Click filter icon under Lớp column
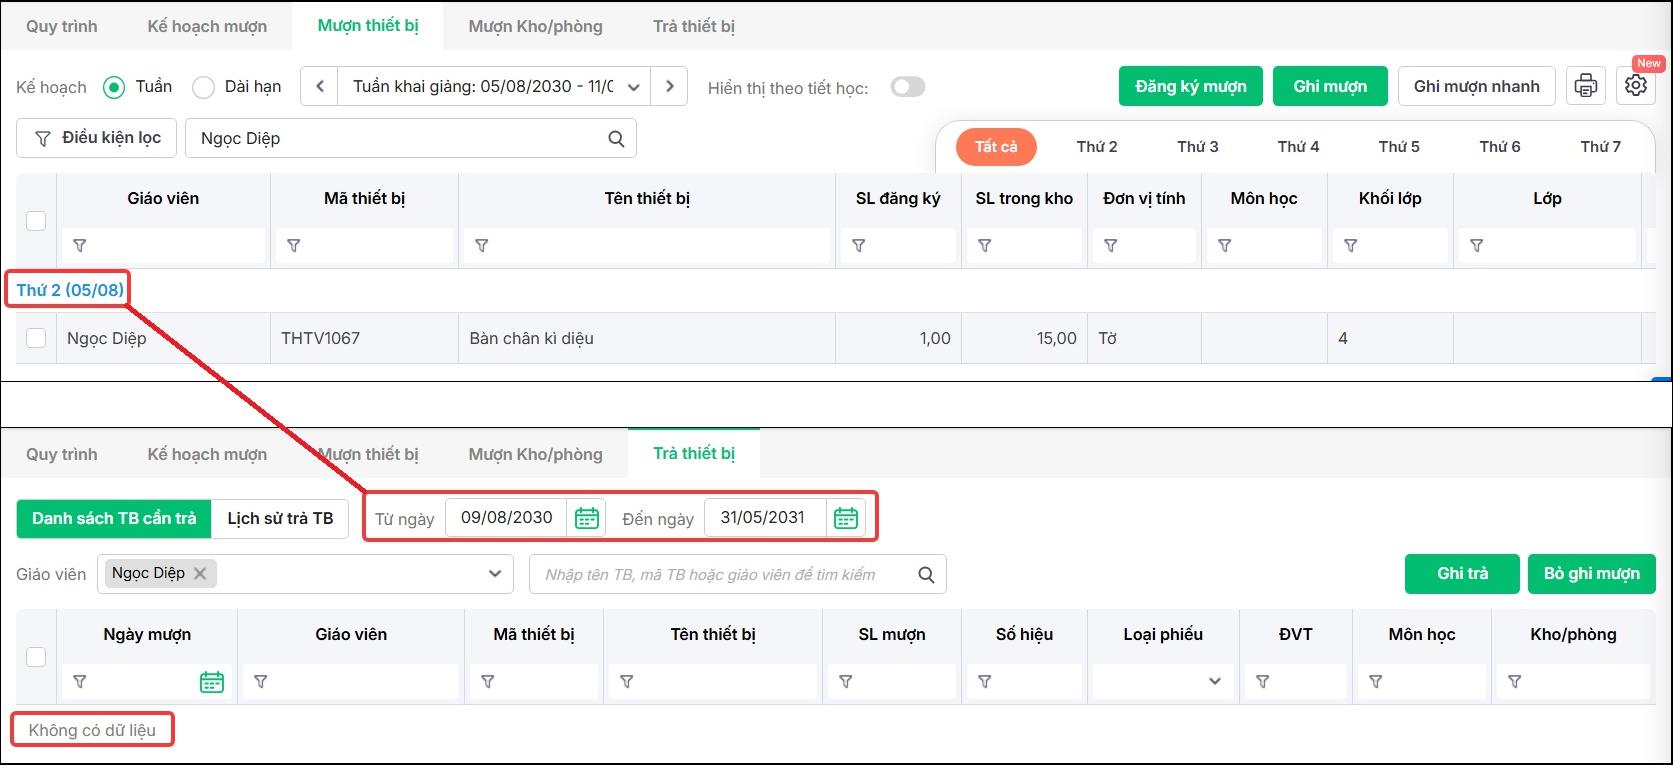Screen dimensions: 1673x765 1477,245
